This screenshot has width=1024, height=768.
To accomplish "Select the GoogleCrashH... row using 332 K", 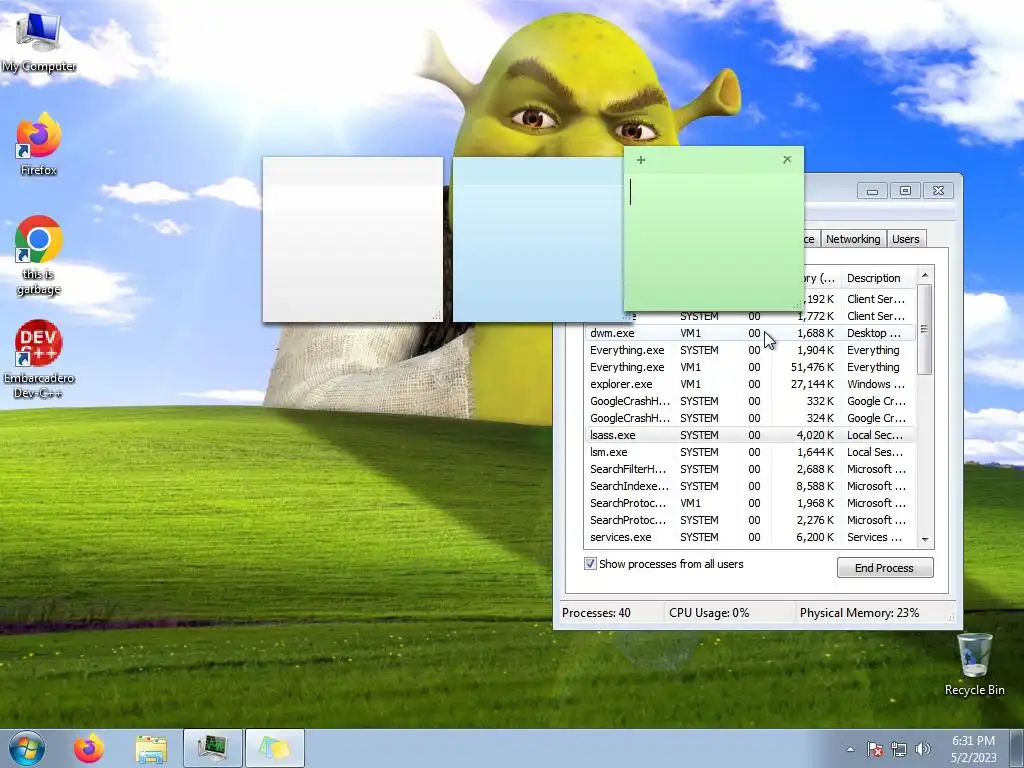I will [750, 401].
